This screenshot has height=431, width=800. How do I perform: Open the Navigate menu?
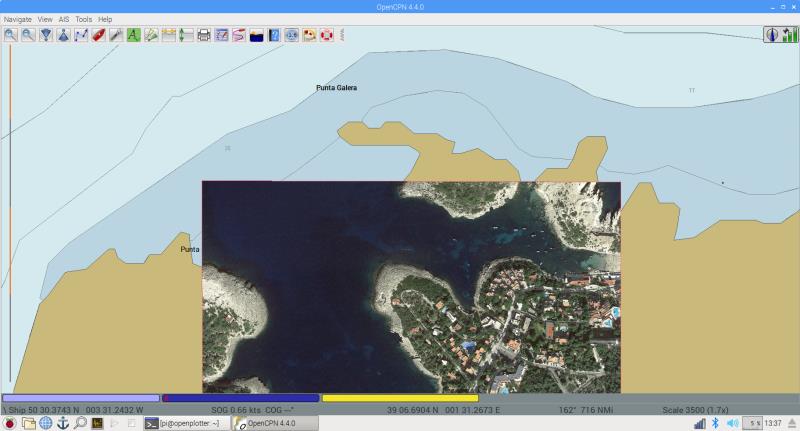point(19,19)
